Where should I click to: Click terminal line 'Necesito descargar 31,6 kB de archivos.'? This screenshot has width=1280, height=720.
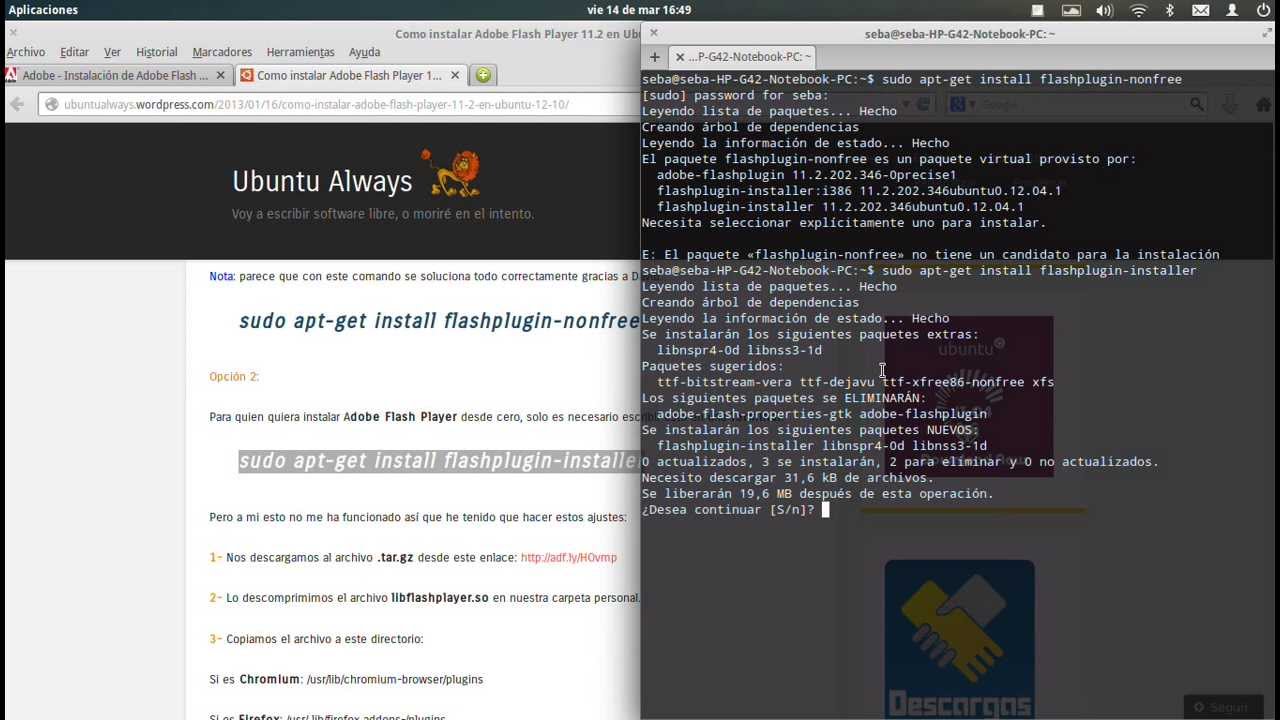pyautogui.click(x=788, y=478)
